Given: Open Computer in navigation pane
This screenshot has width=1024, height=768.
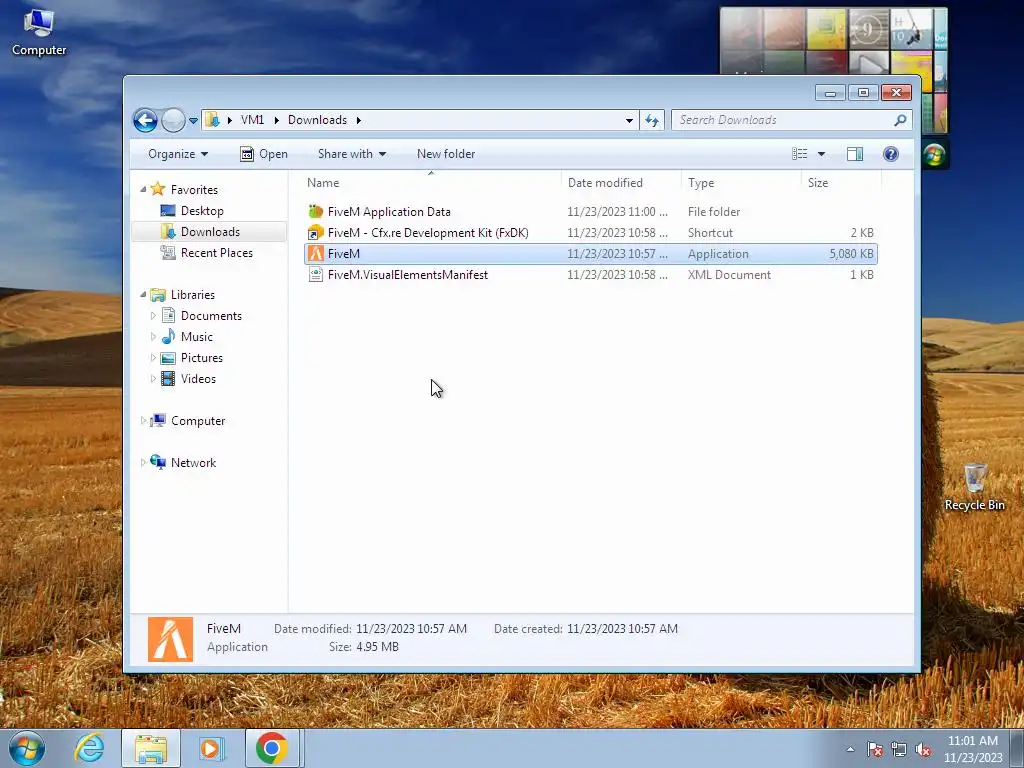Looking at the screenshot, I should (198, 421).
